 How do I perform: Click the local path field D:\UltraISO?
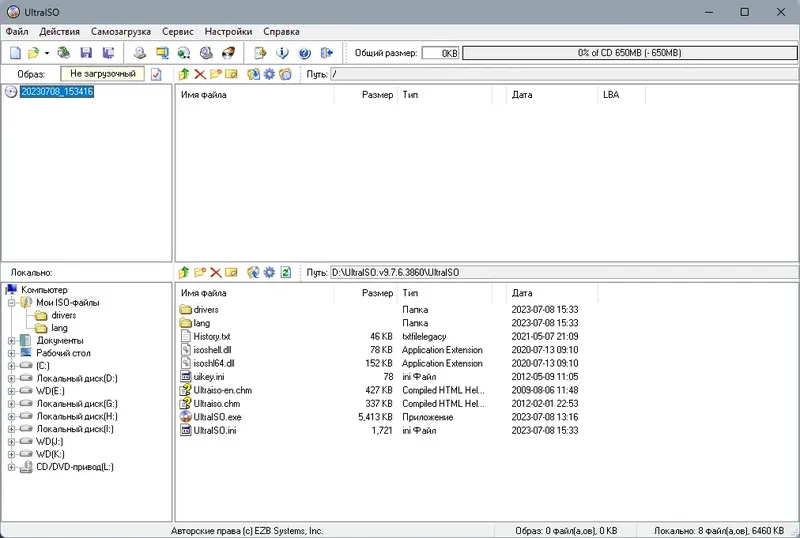pyautogui.click(x=564, y=273)
